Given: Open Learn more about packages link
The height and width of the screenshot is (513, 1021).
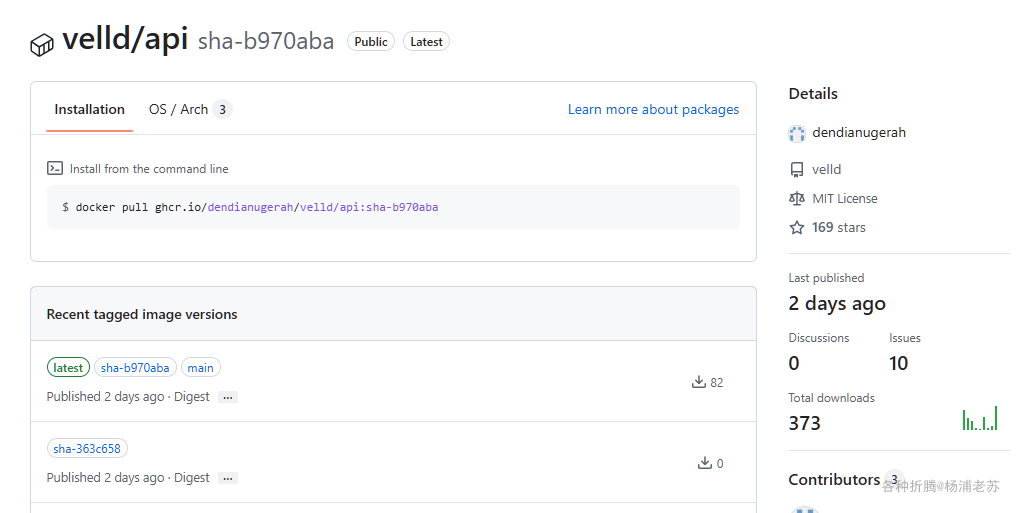Looking at the screenshot, I should tap(653, 110).
